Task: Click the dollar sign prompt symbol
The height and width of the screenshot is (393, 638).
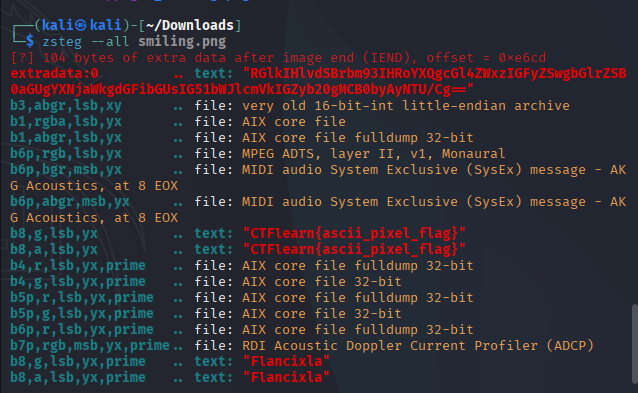Action: pos(30,41)
